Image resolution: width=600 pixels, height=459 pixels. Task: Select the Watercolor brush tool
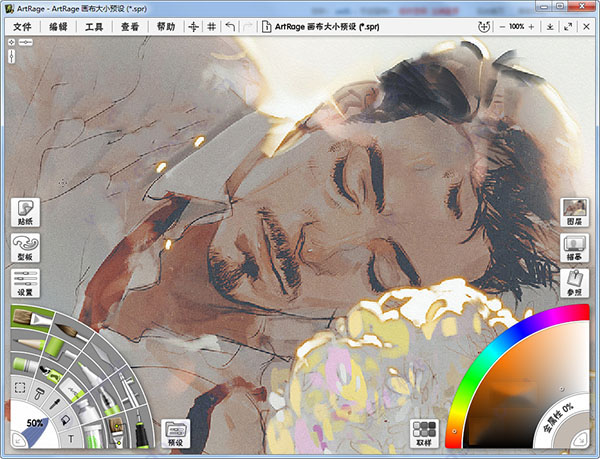tap(72, 332)
